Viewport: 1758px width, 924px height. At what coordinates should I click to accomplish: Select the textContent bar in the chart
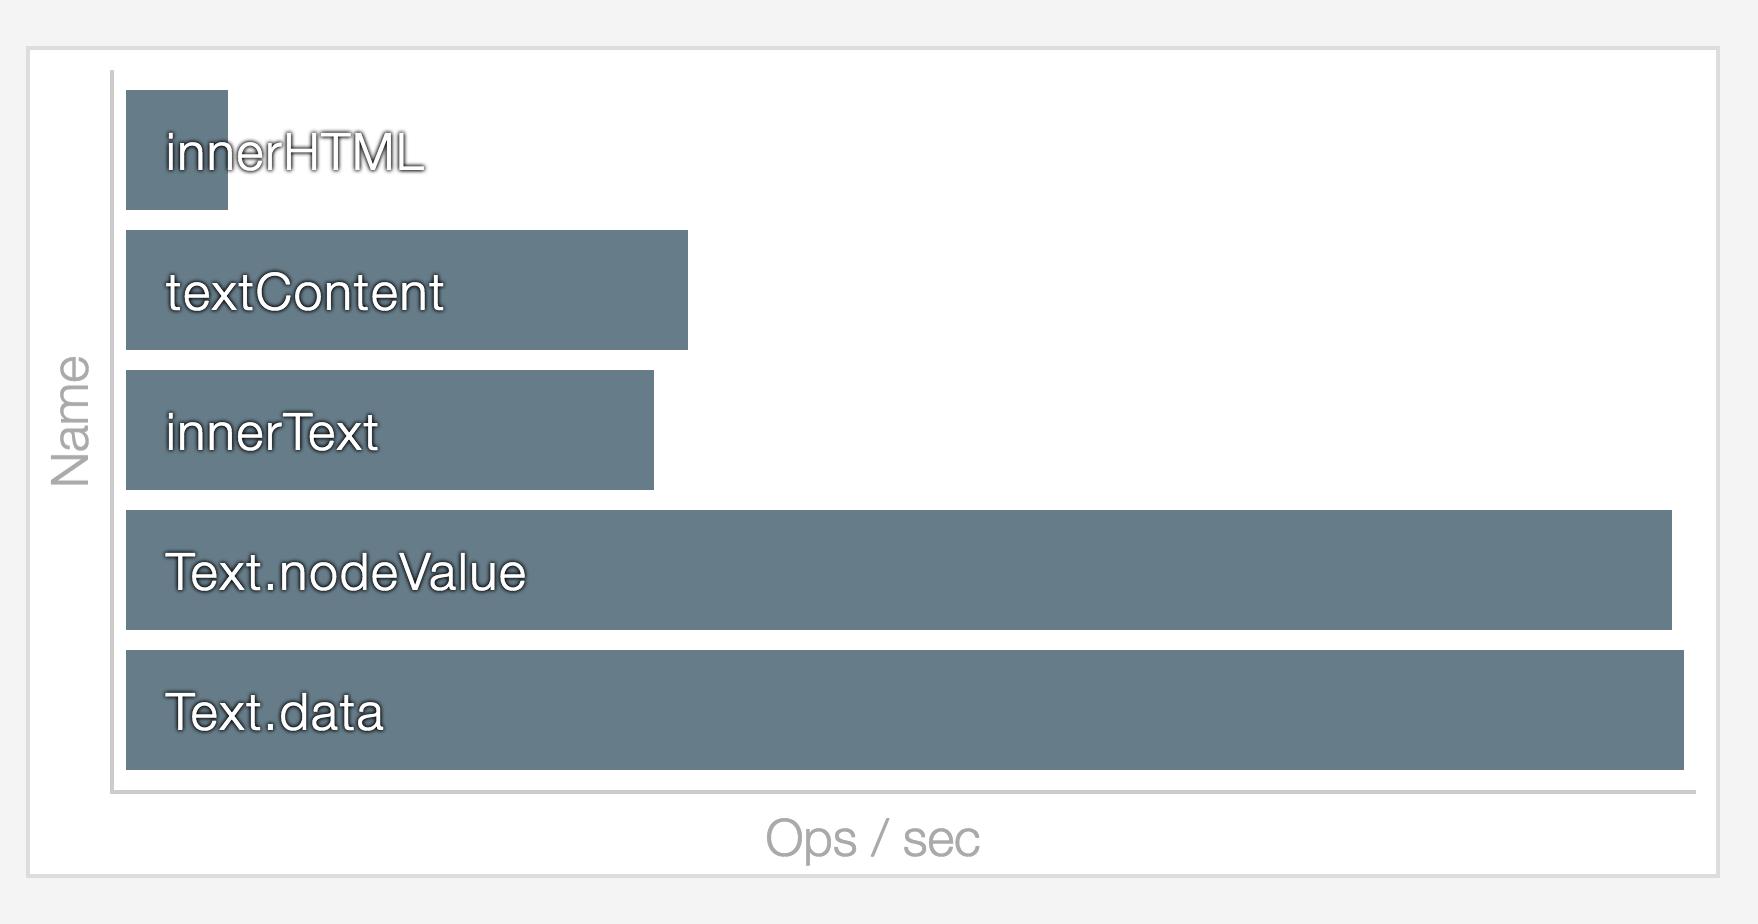pos(407,290)
